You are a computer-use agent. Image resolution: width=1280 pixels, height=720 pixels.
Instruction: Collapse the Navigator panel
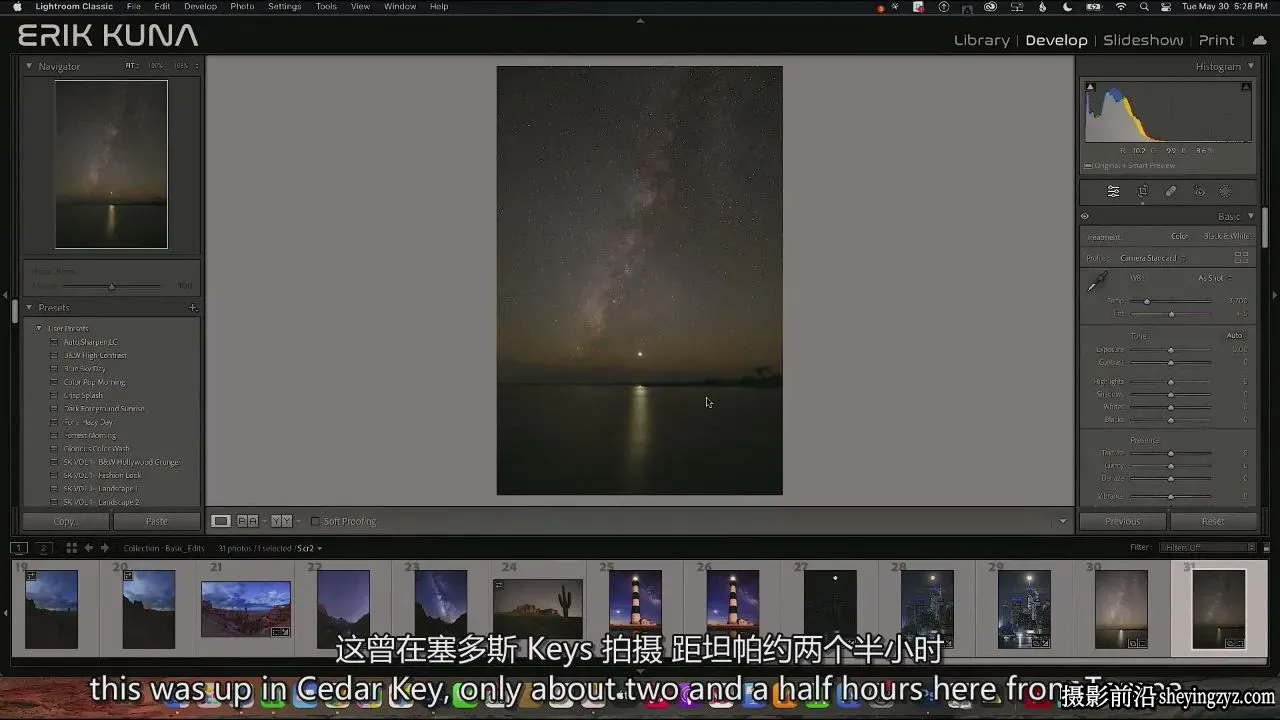pos(29,66)
